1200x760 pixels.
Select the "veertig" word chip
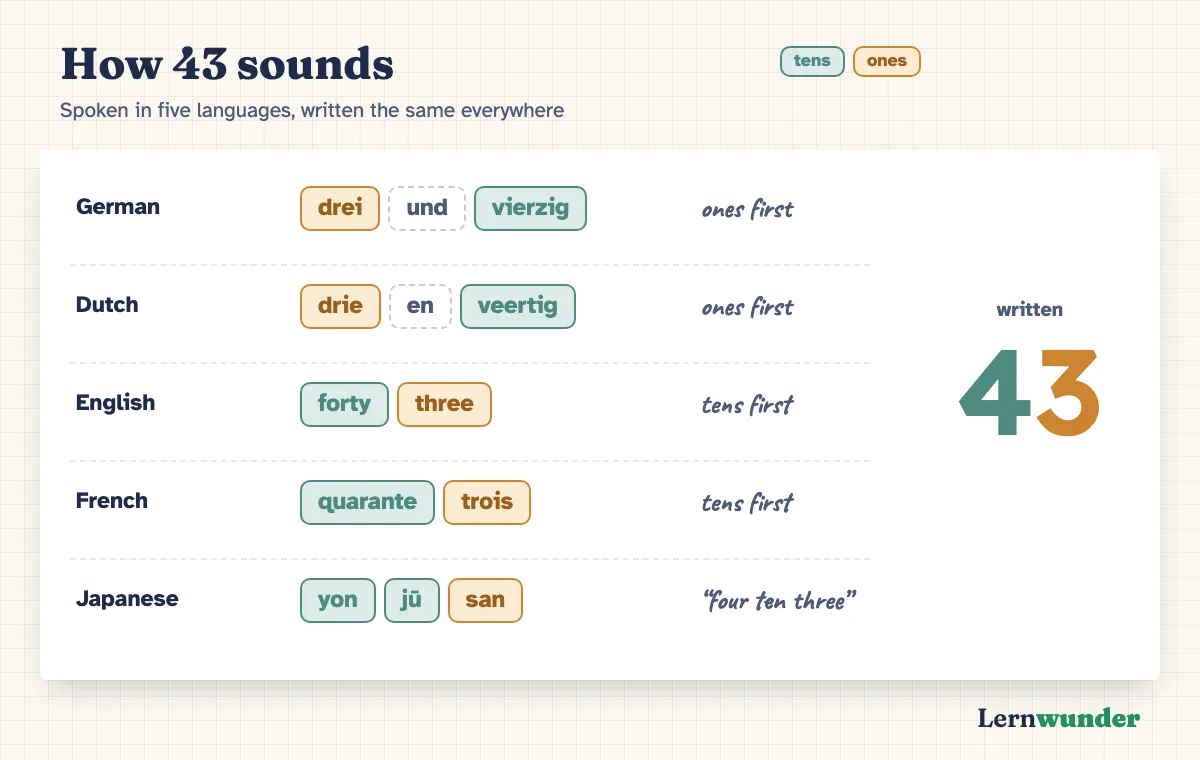click(x=518, y=306)
